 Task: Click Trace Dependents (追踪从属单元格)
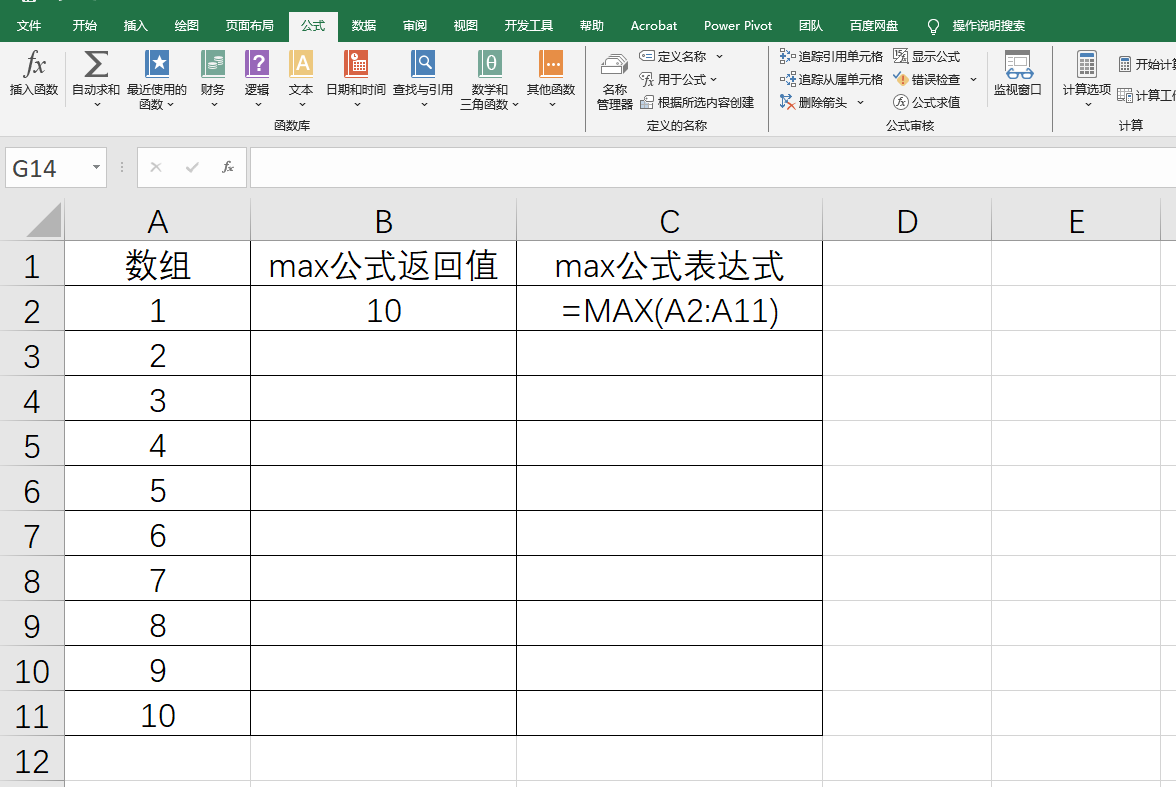pyautogui.click(x=831, y=79)
